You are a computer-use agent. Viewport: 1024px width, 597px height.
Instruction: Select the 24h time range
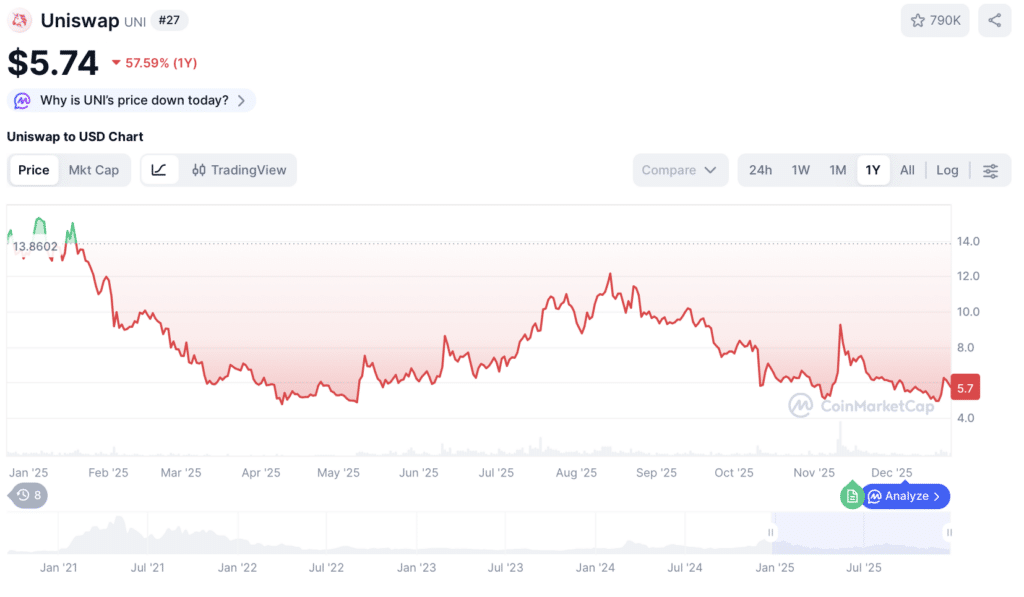(760, 170)
